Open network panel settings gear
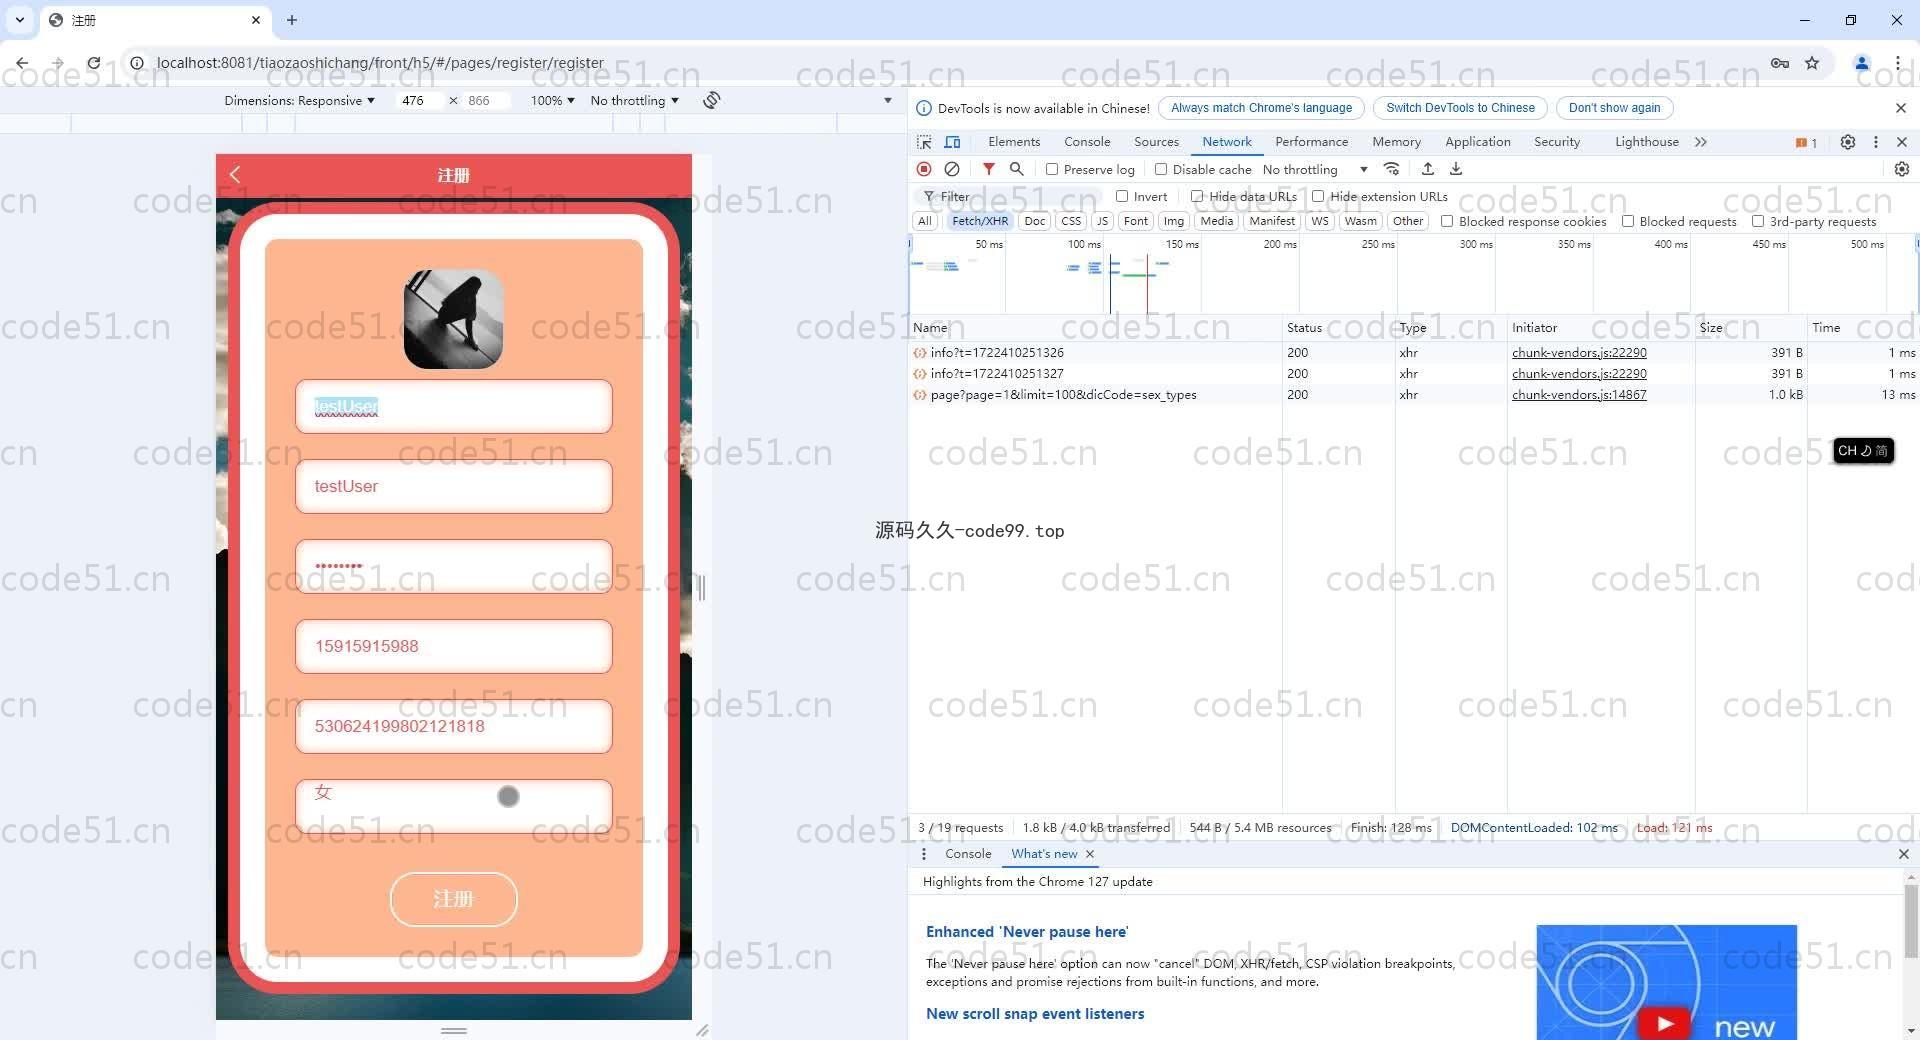This screenshot has height=1040, width=1920. click(1902, 169)
